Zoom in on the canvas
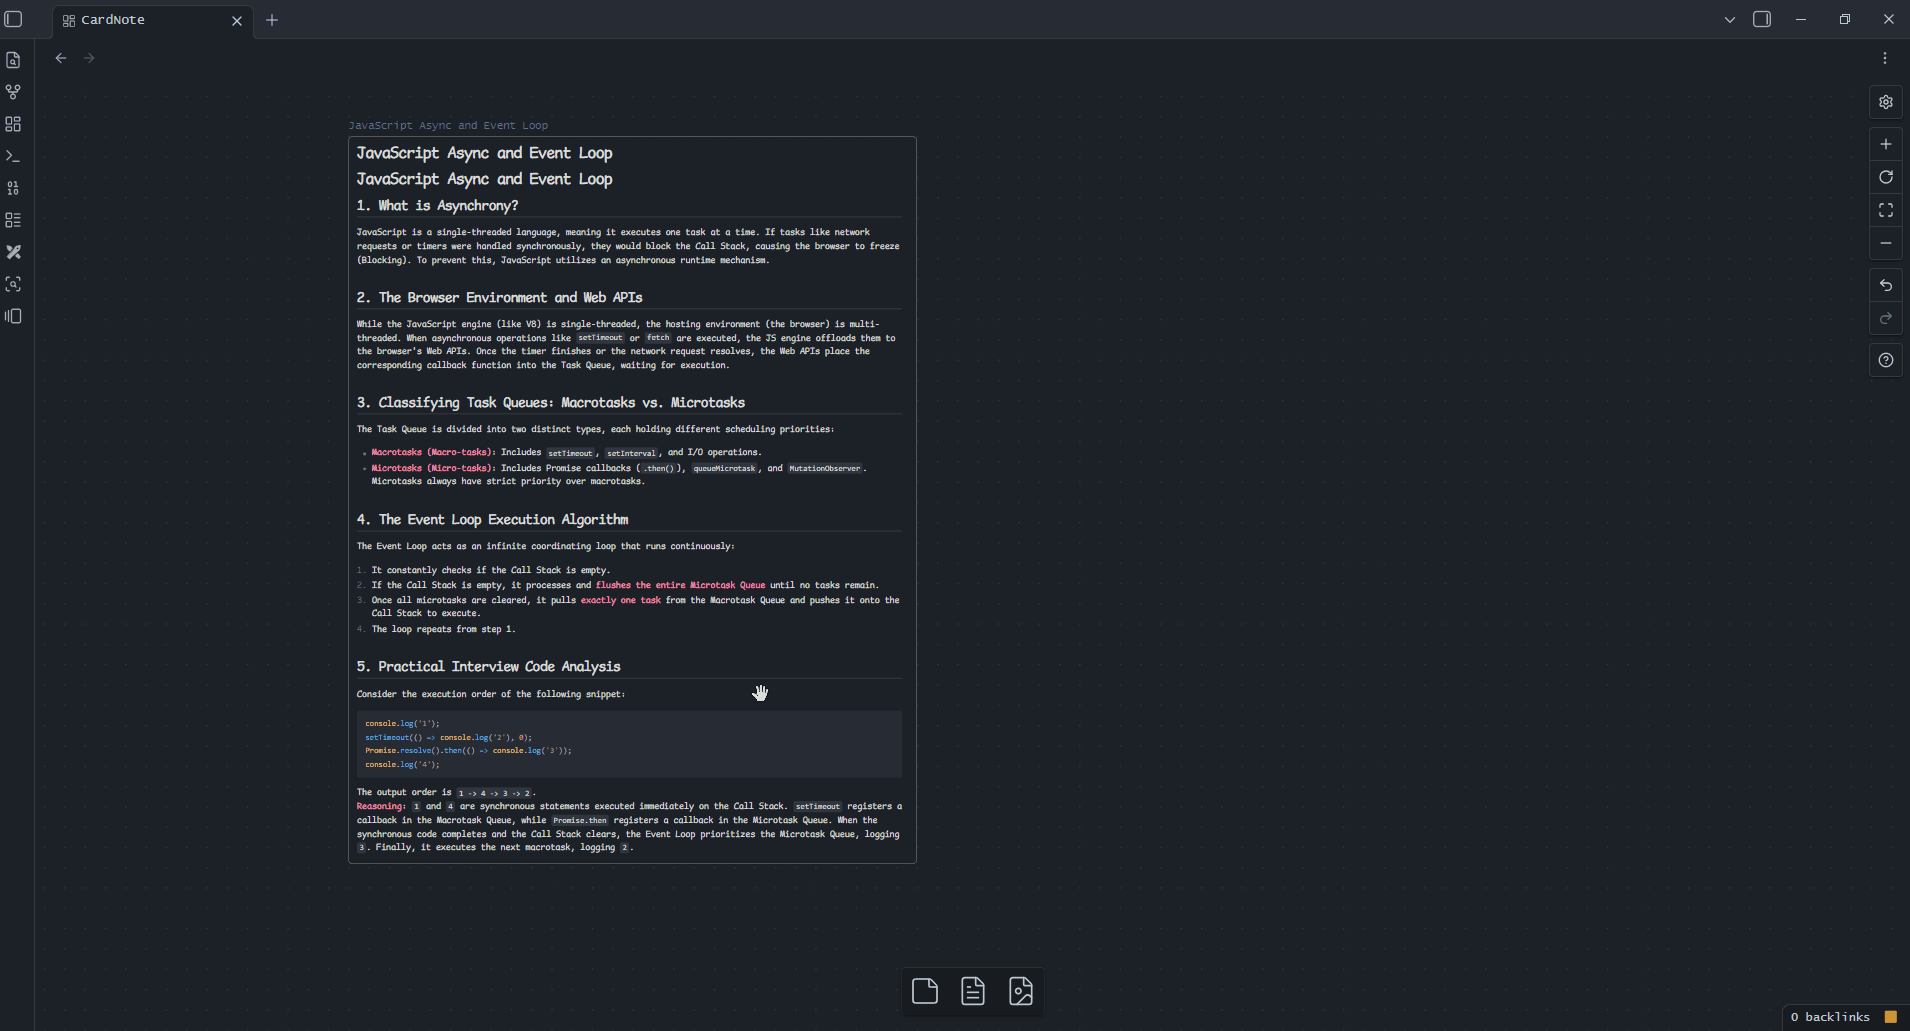 pyautogui.click(x=1886, y=144)
